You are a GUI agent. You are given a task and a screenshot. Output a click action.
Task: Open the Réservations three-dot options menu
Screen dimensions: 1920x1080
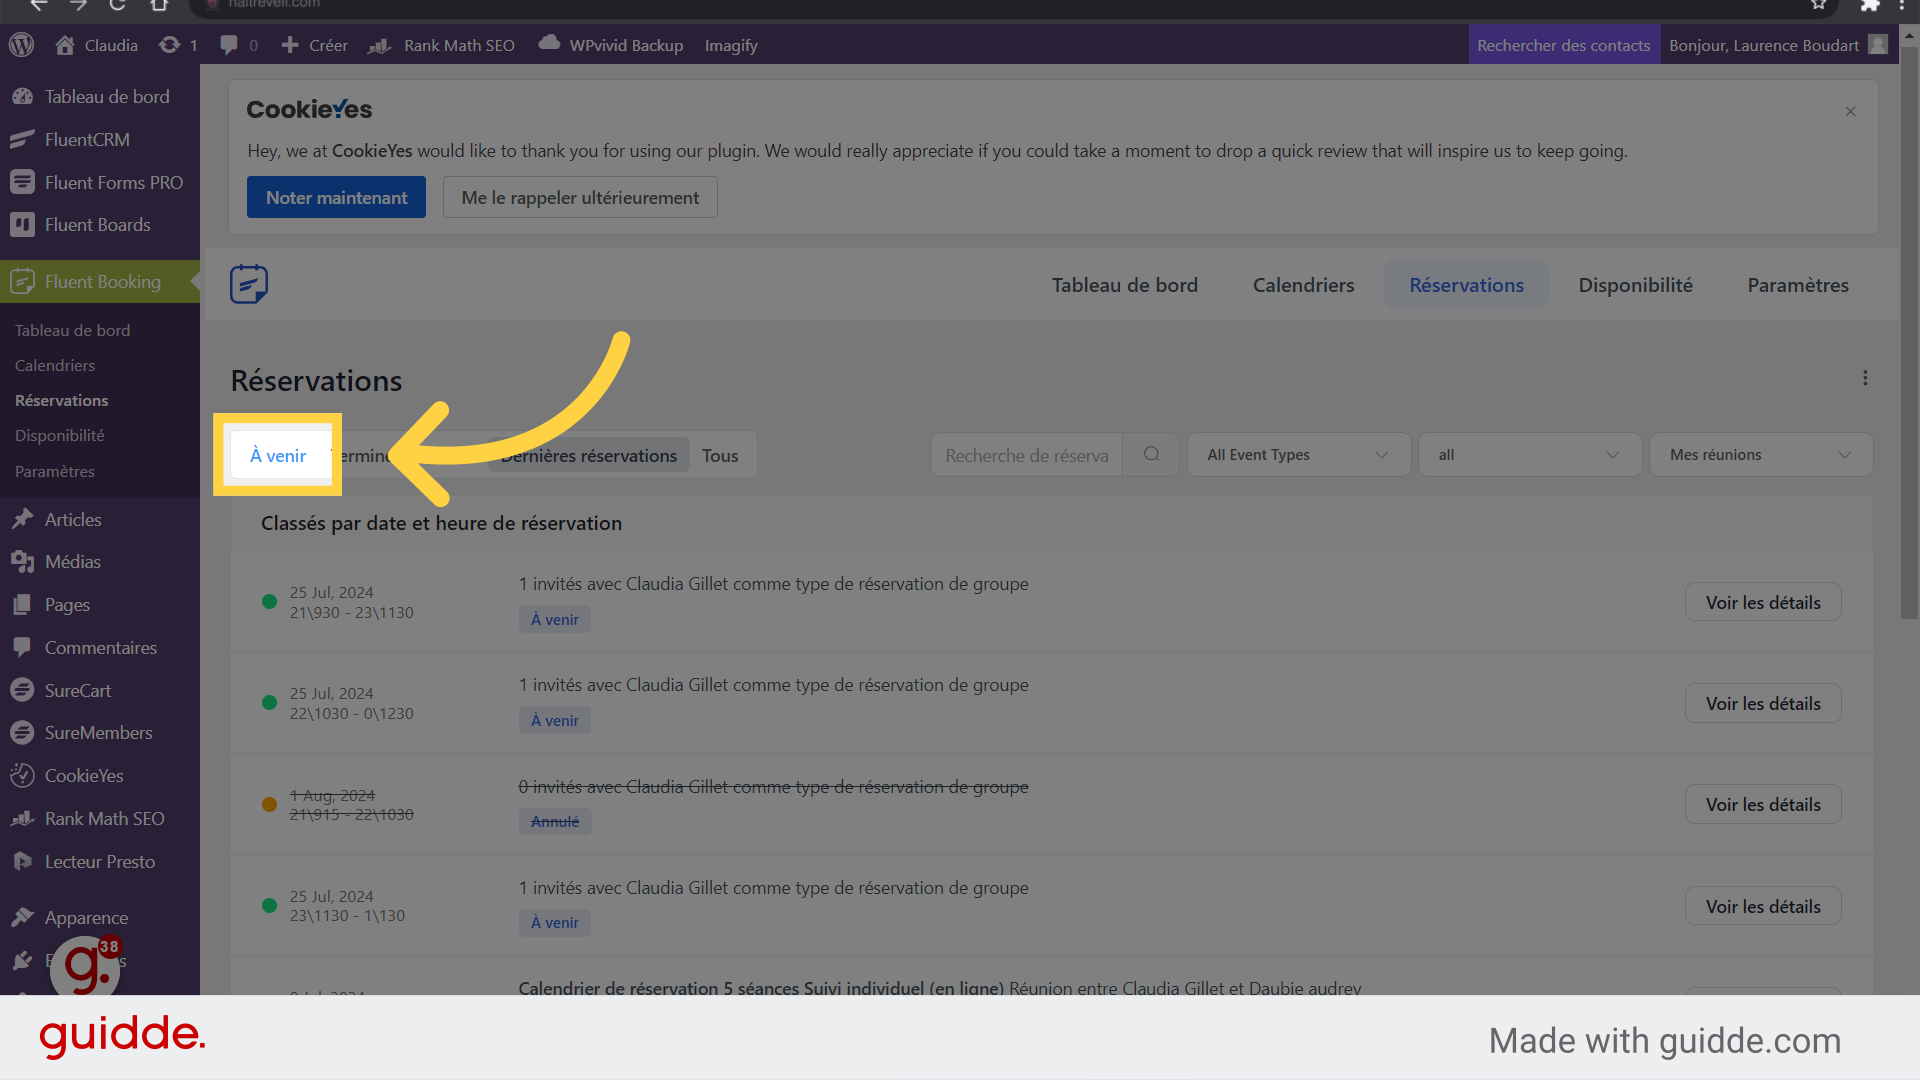coord(1865,378)
